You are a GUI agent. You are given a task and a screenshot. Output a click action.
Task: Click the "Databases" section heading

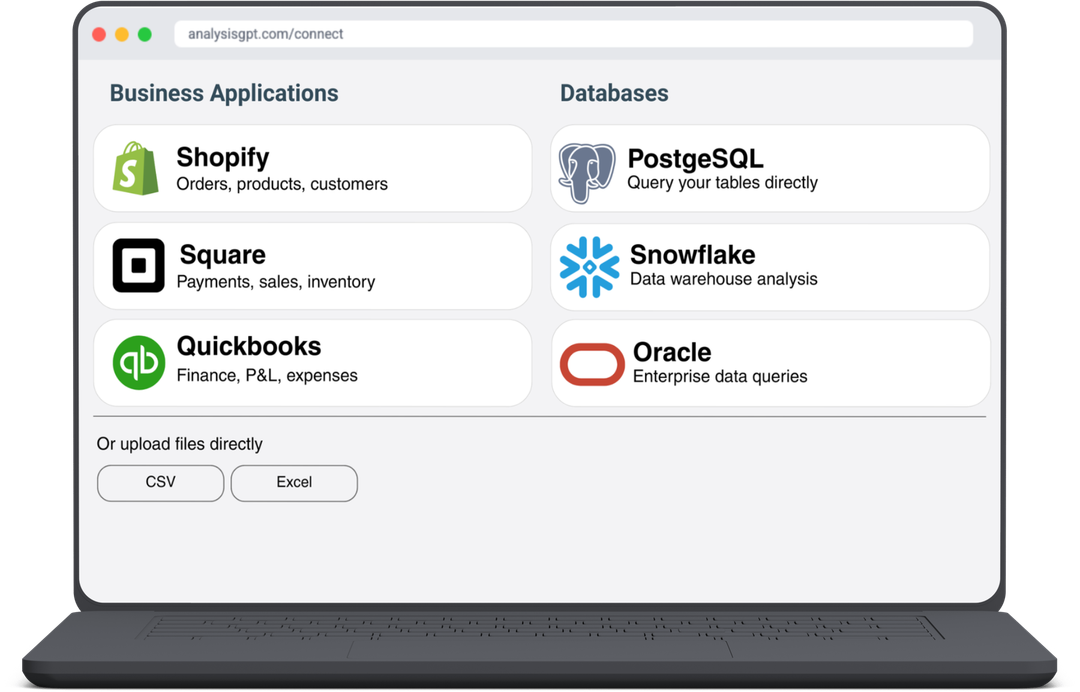point(614,93)
